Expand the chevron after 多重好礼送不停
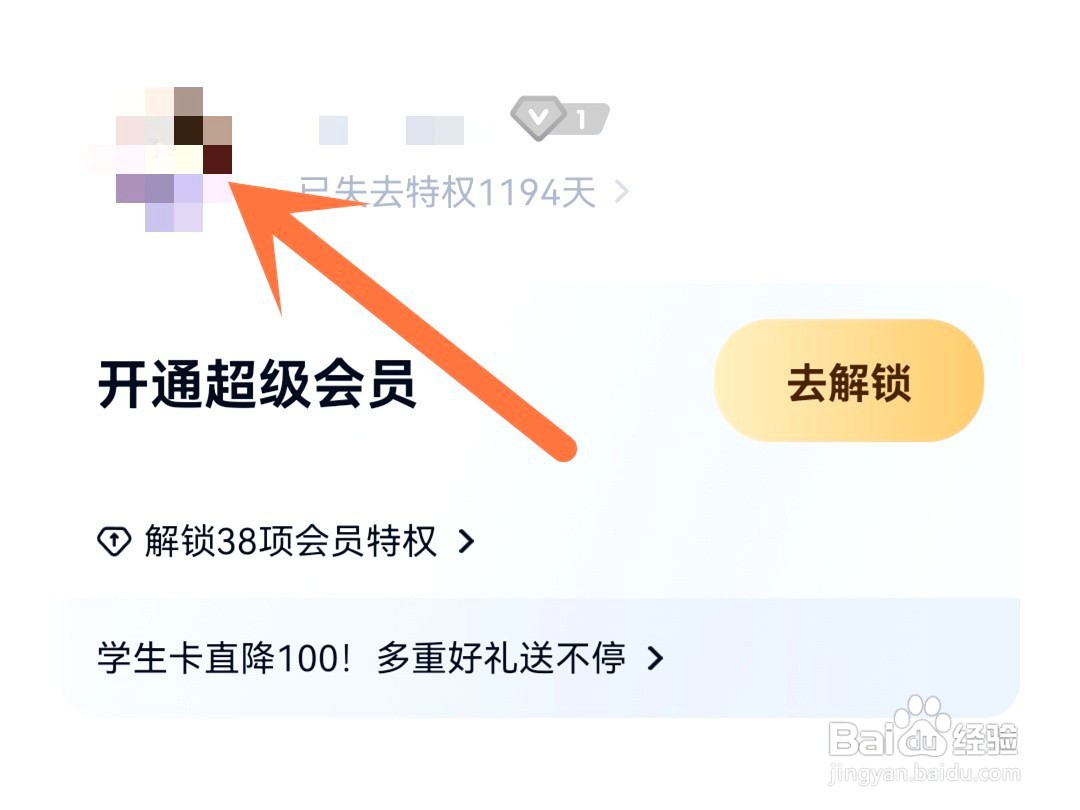The image size is (1080, 810). point(656,658)
